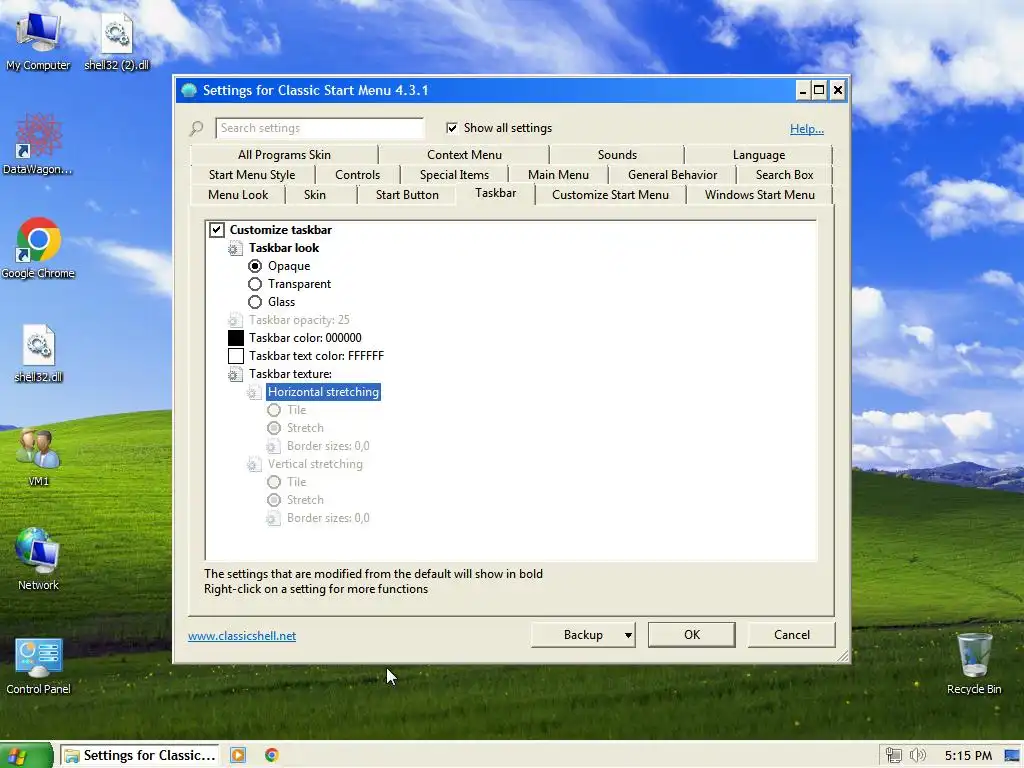This screenshot has height=768, width=1024.
Task: Switch to Windows Start Menu tab
Action: (760, 195)
